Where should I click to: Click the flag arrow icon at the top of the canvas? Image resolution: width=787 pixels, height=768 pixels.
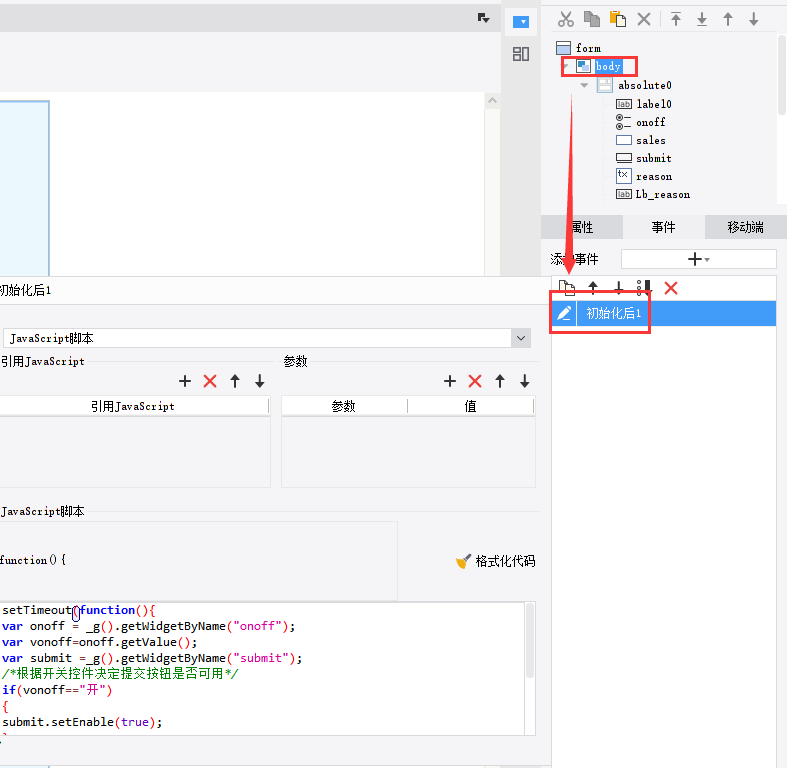pyautogui.click(x=483, y=18)
